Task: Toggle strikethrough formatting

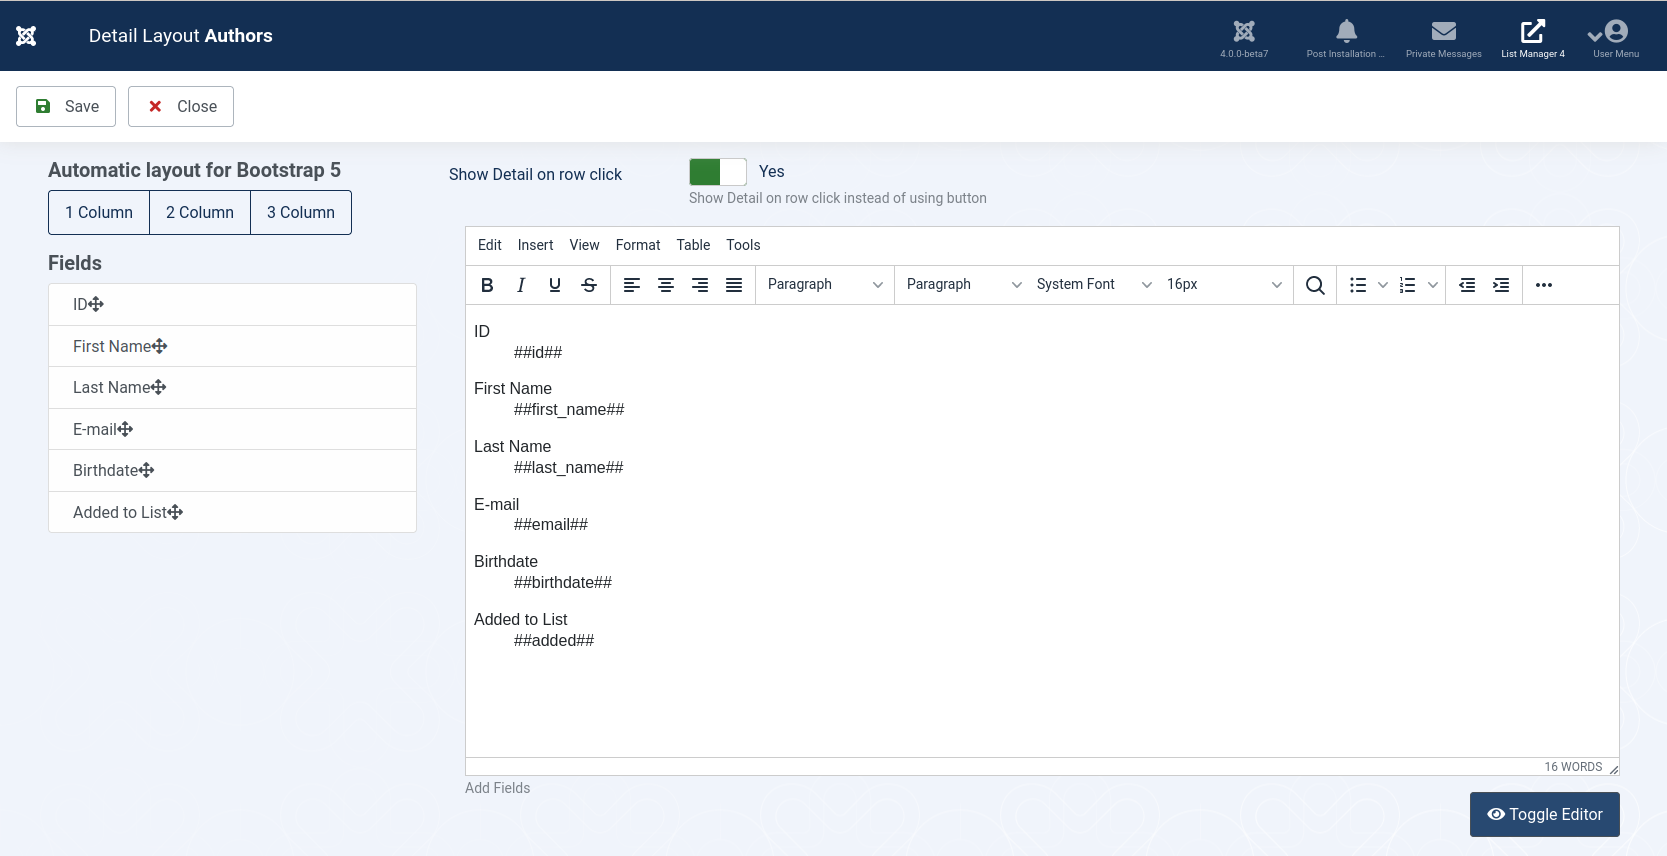Action: click(589, 285)
